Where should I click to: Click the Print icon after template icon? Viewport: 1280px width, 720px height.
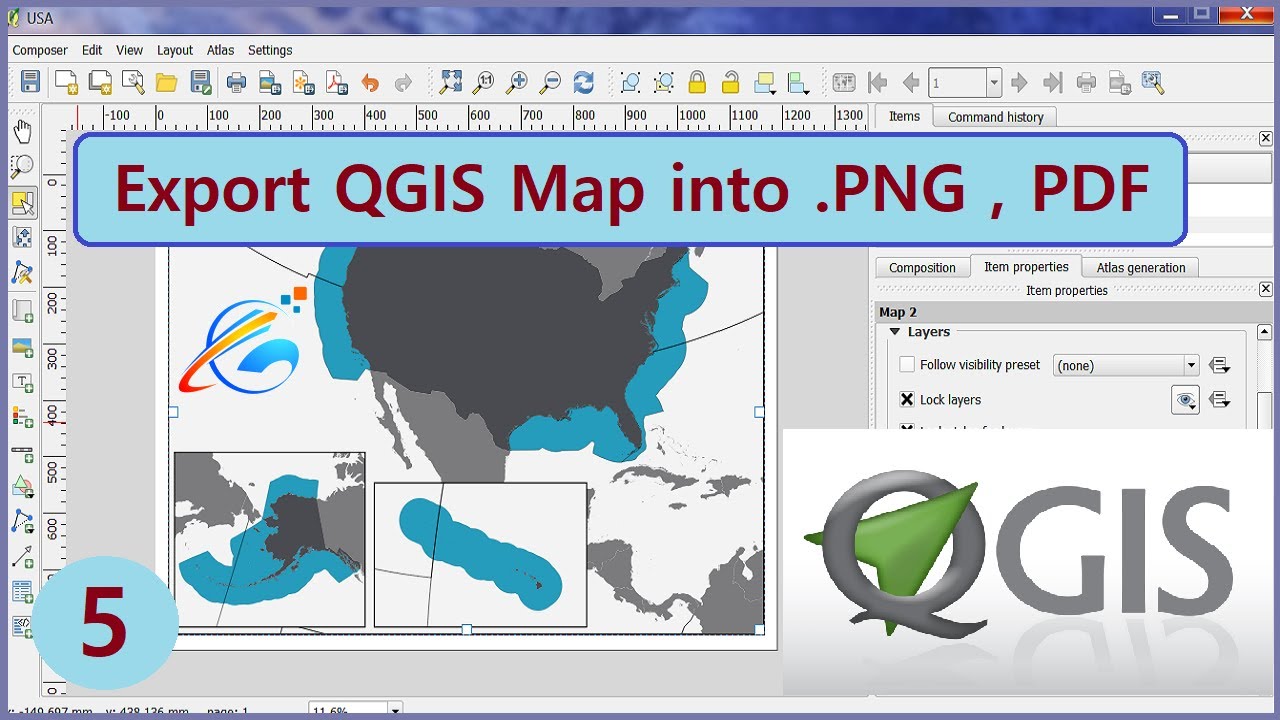236,82
